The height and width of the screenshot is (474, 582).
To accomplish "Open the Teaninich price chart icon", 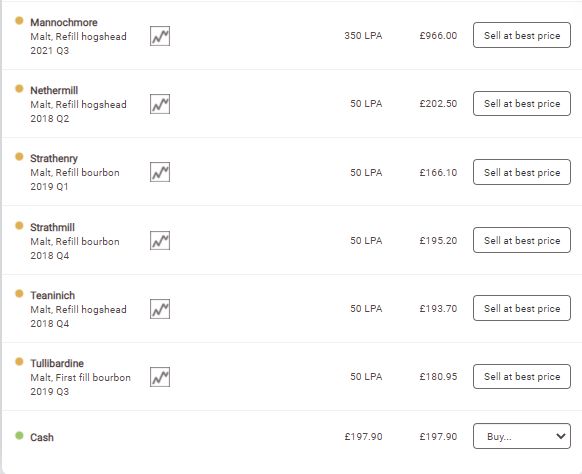I will pos(160,309).
